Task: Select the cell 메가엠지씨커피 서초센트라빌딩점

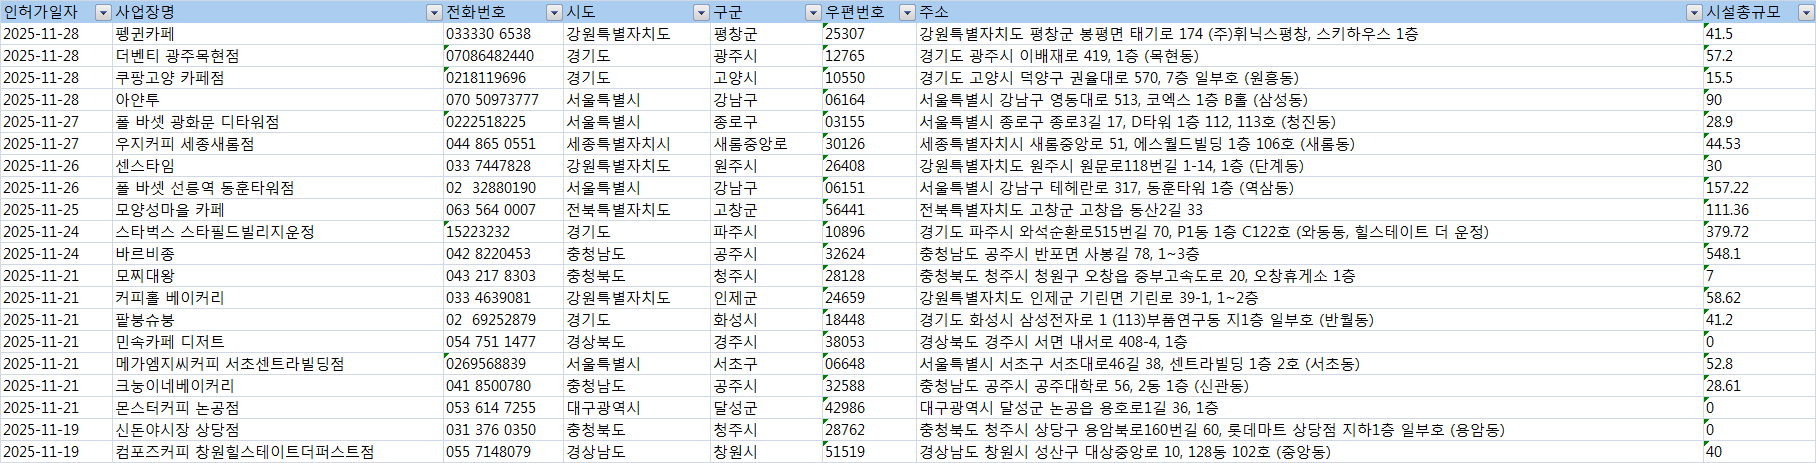Action: (x=277, y=364)
